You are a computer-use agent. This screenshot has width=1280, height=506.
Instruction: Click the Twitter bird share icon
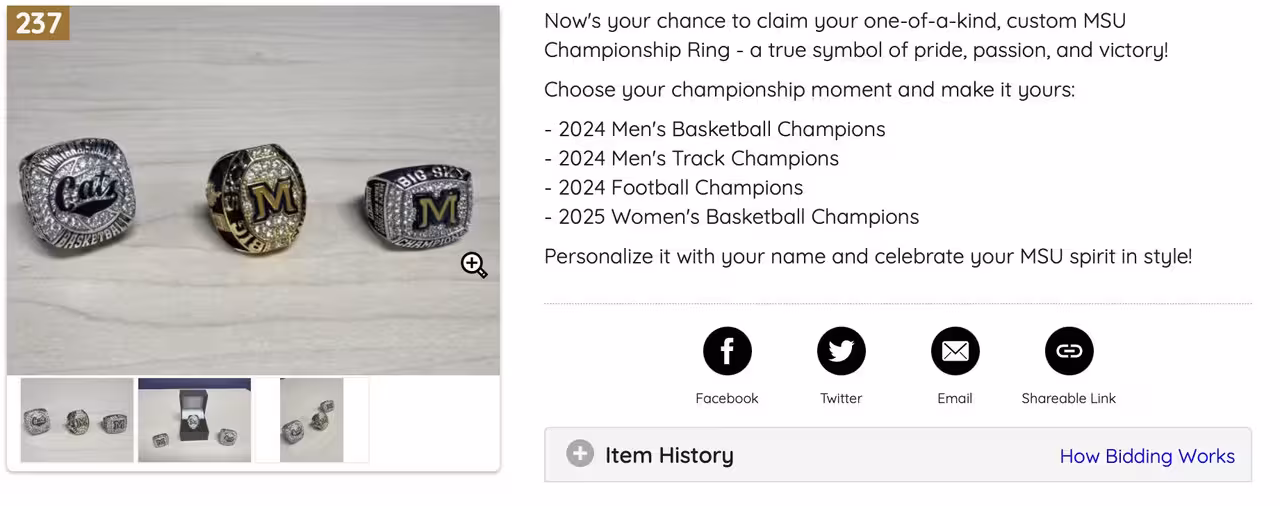click(x=841, y=351)
